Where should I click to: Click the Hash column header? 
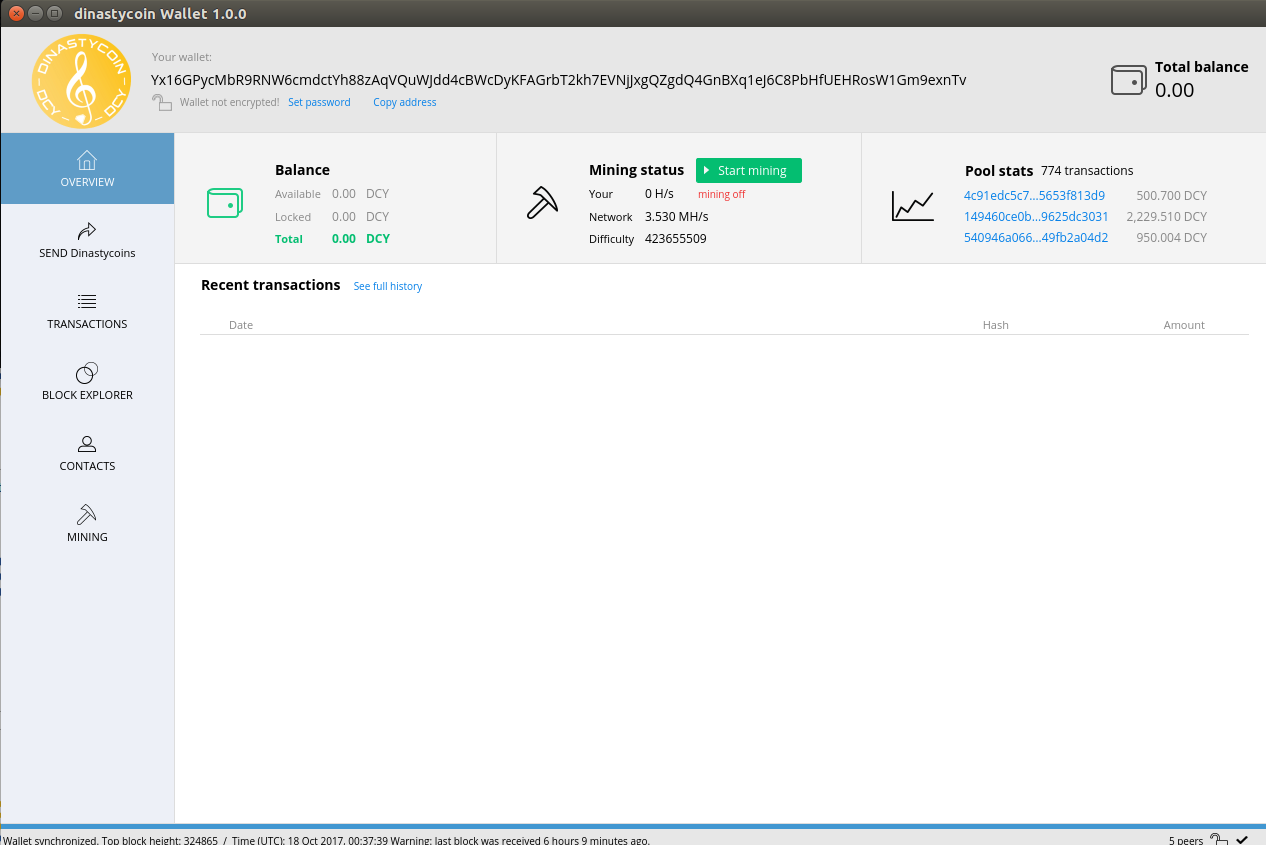tap(996, 325)
